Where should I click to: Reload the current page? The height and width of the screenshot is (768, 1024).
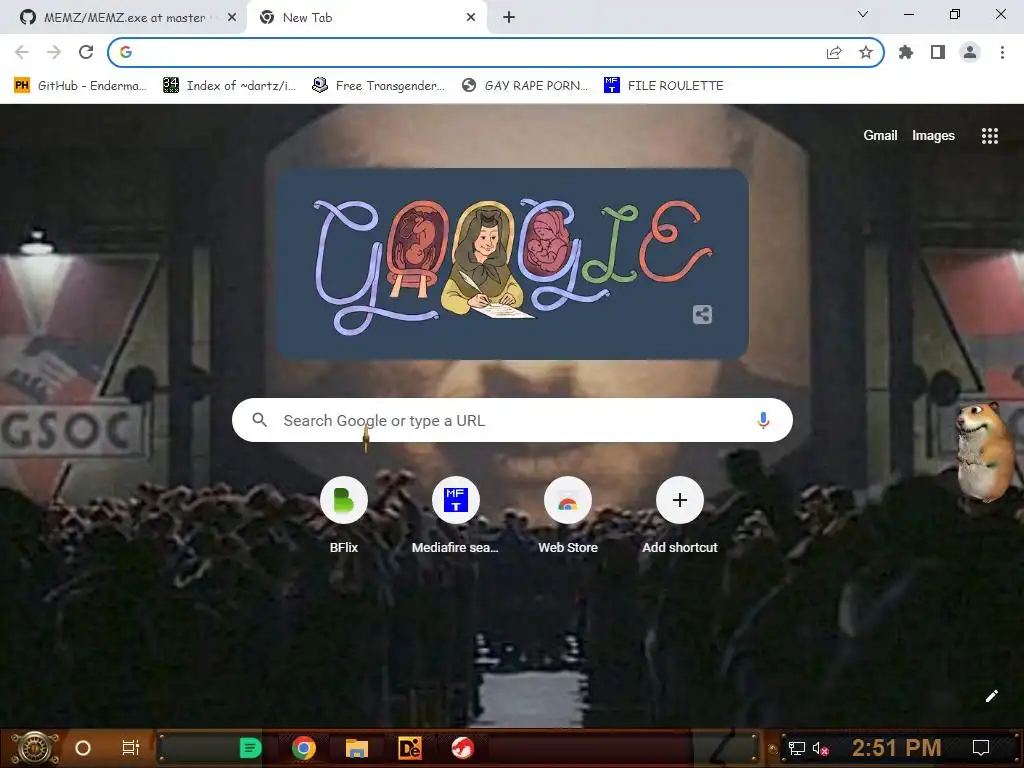tap(86, 52)
